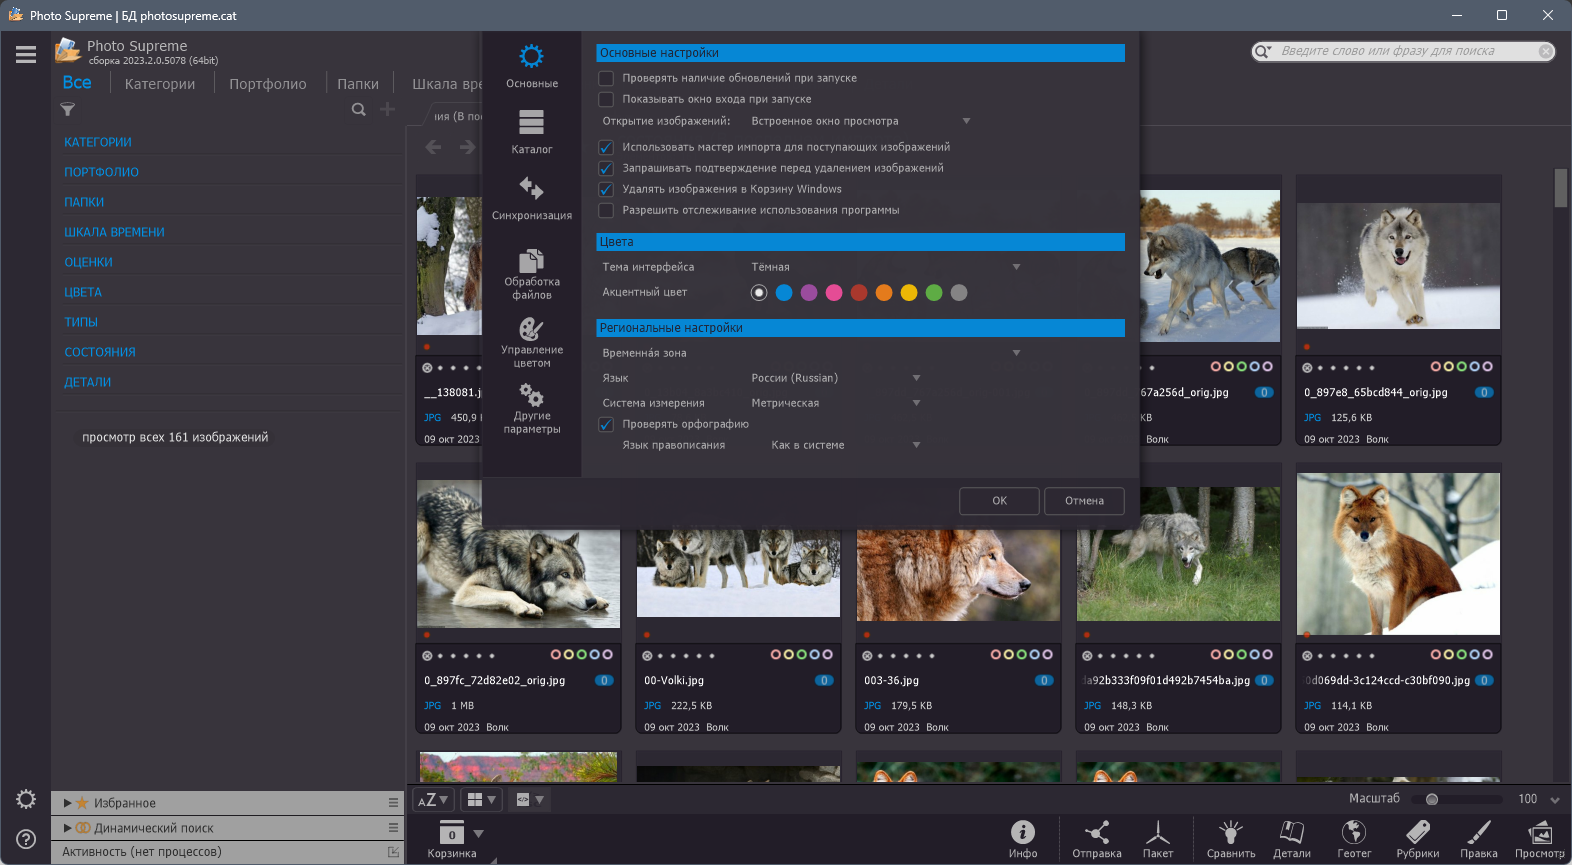This screenshot has width=1572, height=865.
Task: Open the Детали panel
Action: coord(1292,840)
